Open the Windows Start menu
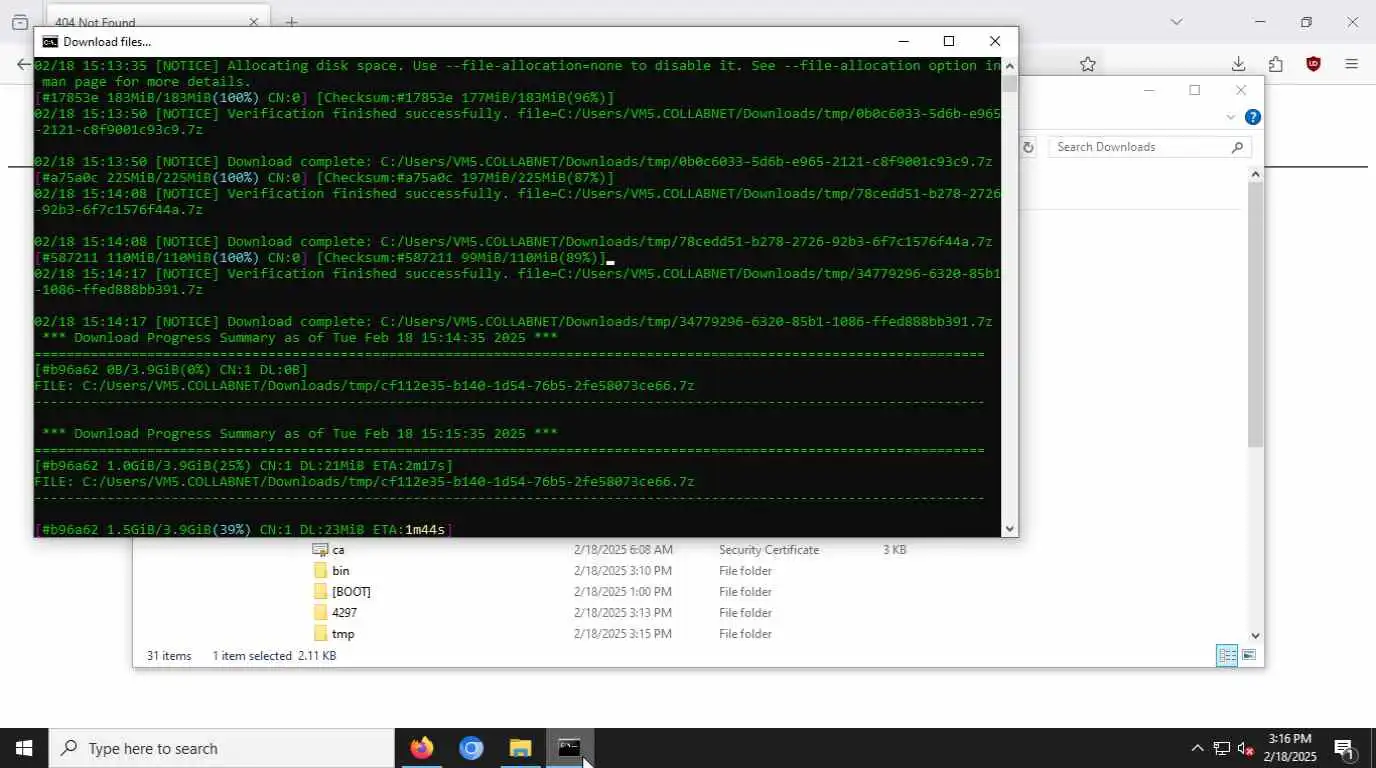1376x768 pixels. (x=24, y=748)
